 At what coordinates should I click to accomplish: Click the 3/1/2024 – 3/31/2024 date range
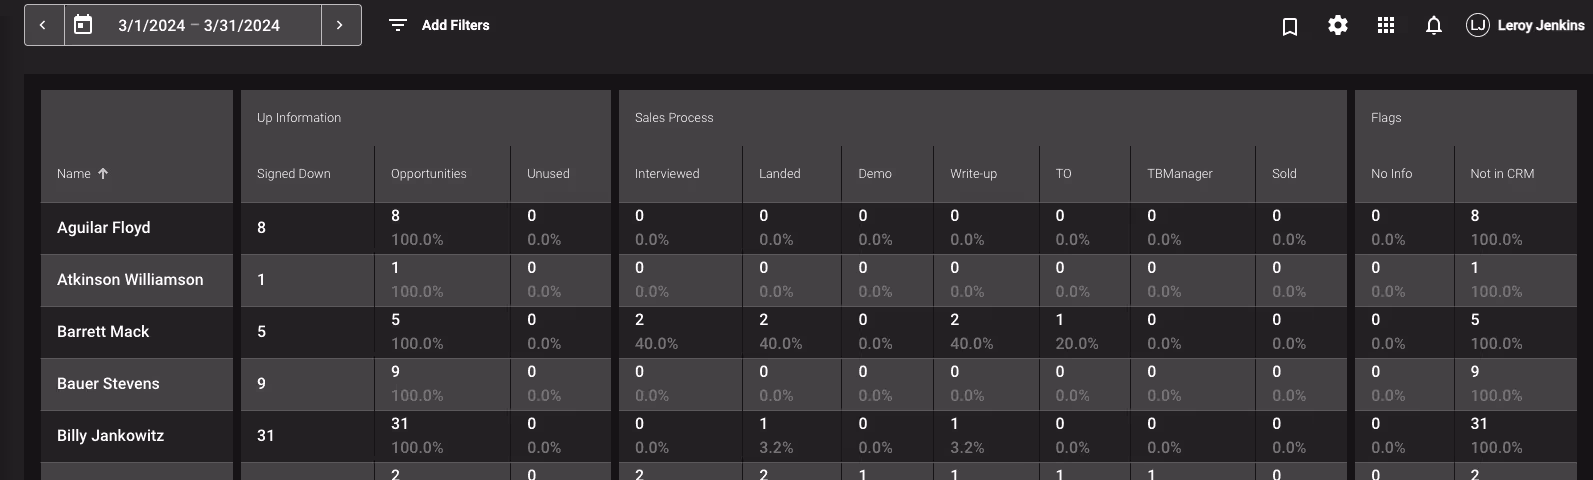[199, 25]
